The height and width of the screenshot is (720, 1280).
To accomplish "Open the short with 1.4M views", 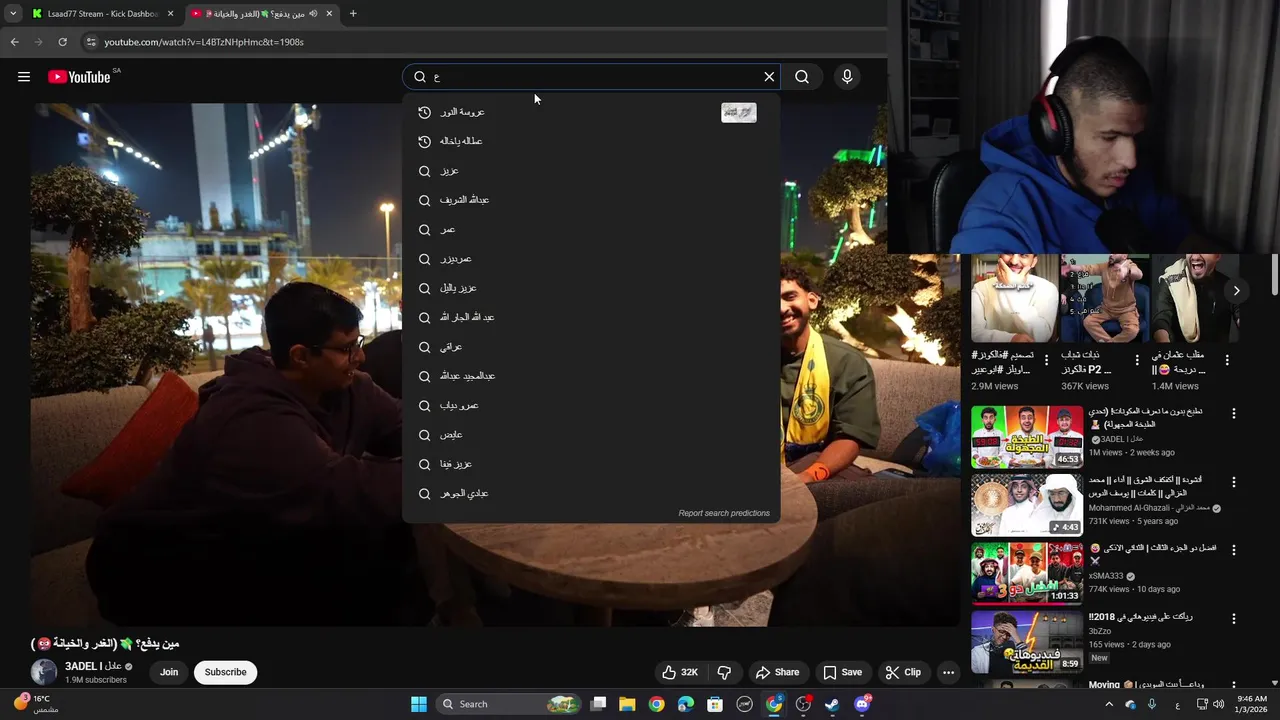I will tap(1194, 298).
